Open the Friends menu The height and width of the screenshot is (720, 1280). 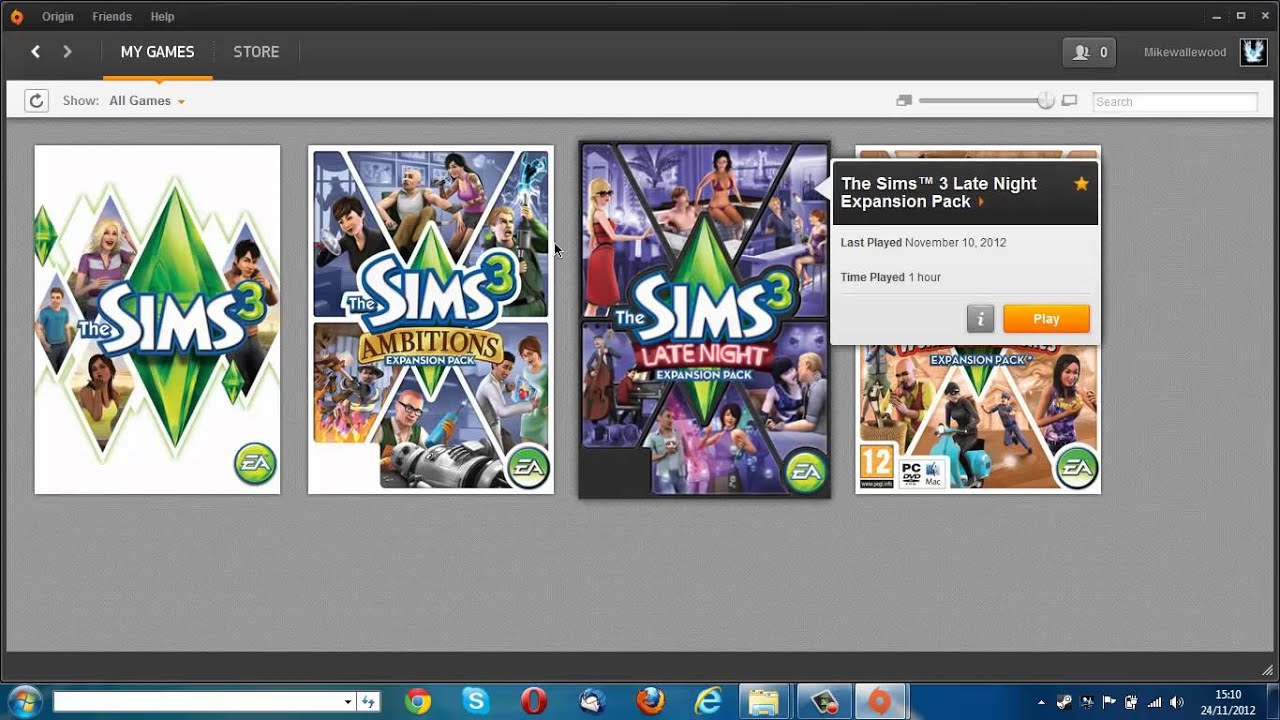(112, 17)
